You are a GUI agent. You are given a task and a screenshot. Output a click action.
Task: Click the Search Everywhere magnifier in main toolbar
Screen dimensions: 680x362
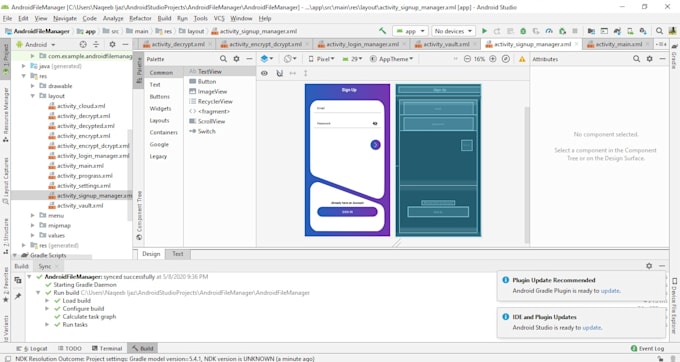tap(659, 31)
